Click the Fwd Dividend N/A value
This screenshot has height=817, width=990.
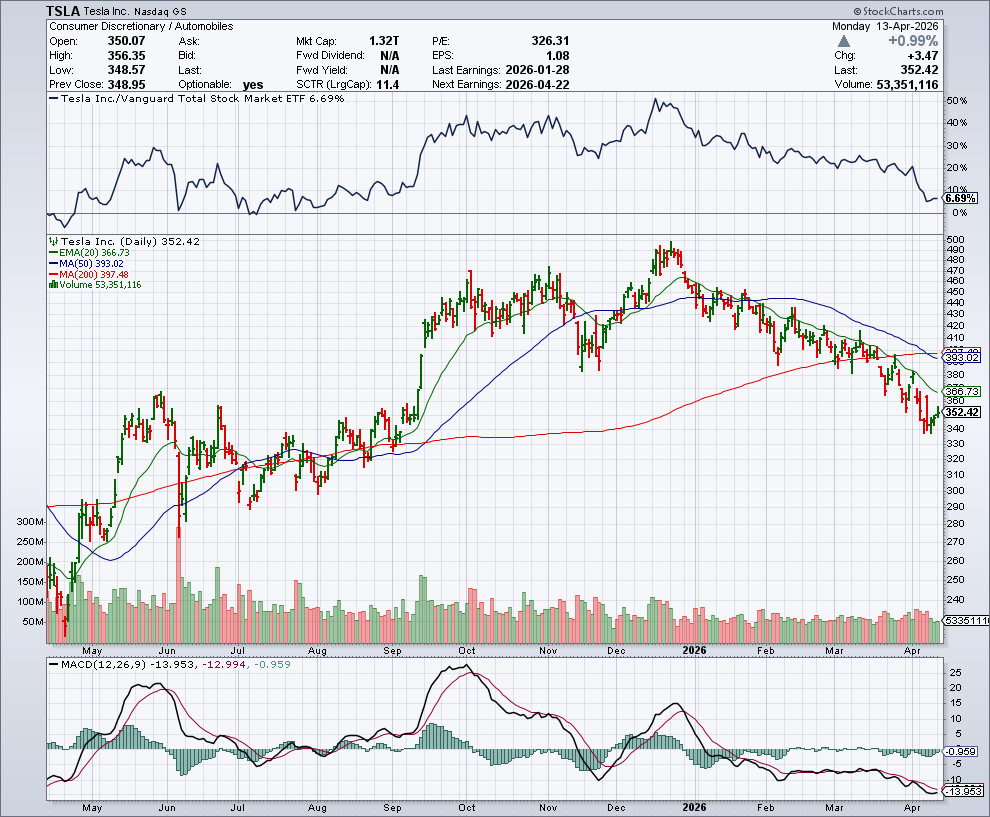click(390, 55)
